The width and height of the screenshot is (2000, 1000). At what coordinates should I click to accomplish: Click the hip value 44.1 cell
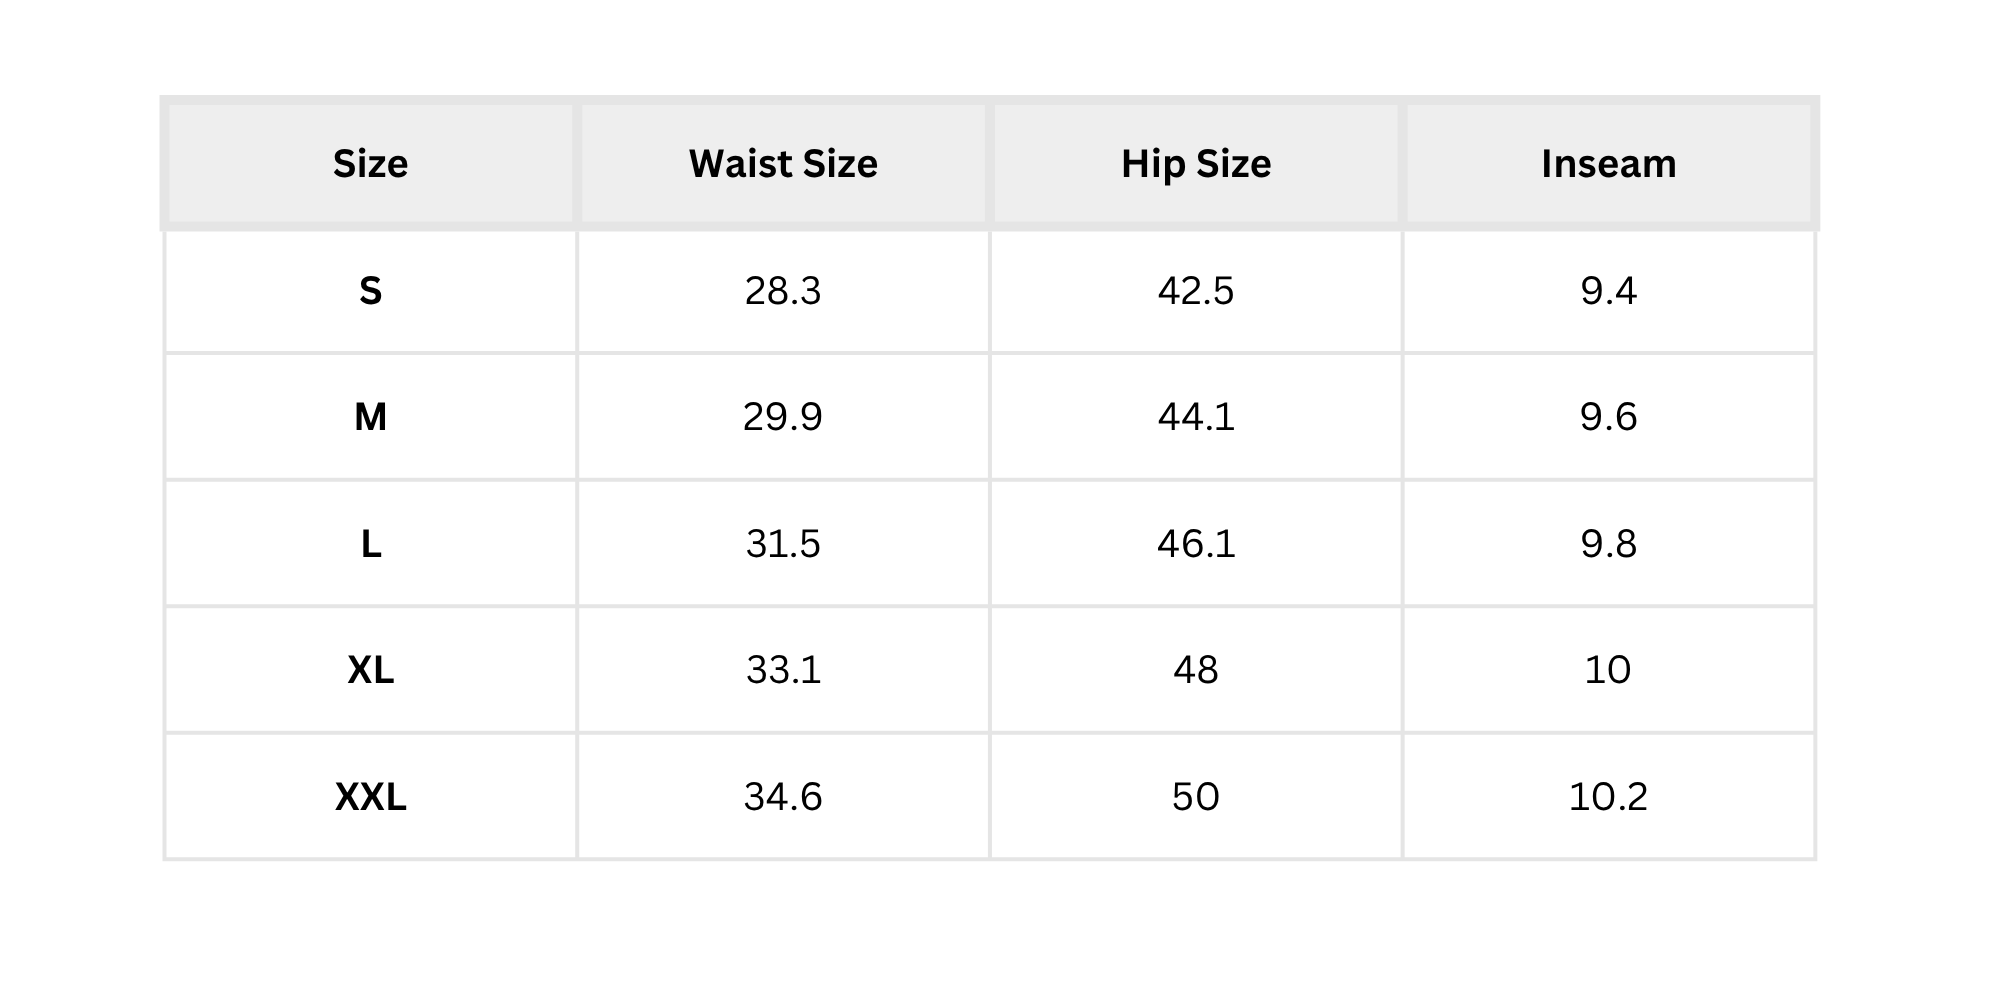[1196, 417]
